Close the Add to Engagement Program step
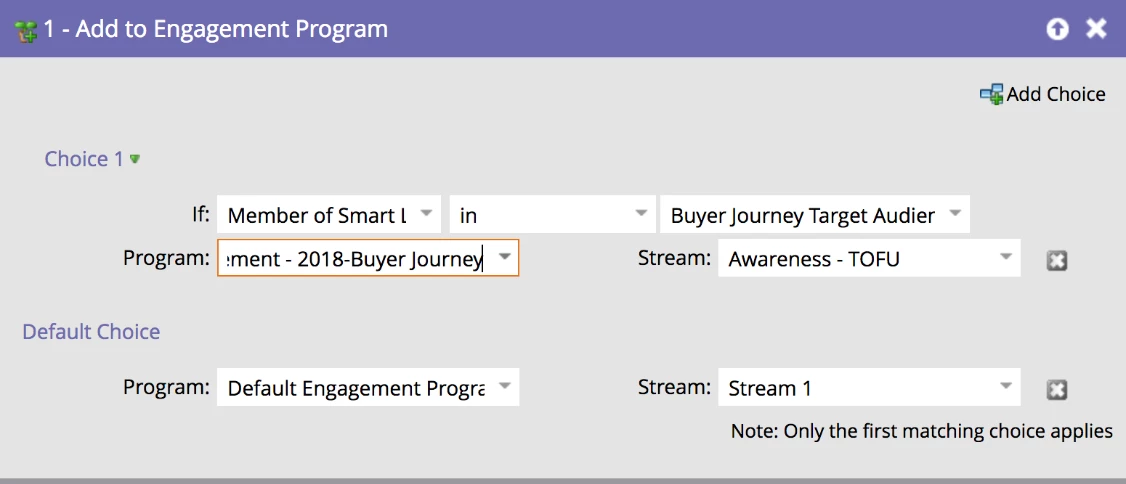This screenshot has height=484, width=1126. [x=1096, y=29]
